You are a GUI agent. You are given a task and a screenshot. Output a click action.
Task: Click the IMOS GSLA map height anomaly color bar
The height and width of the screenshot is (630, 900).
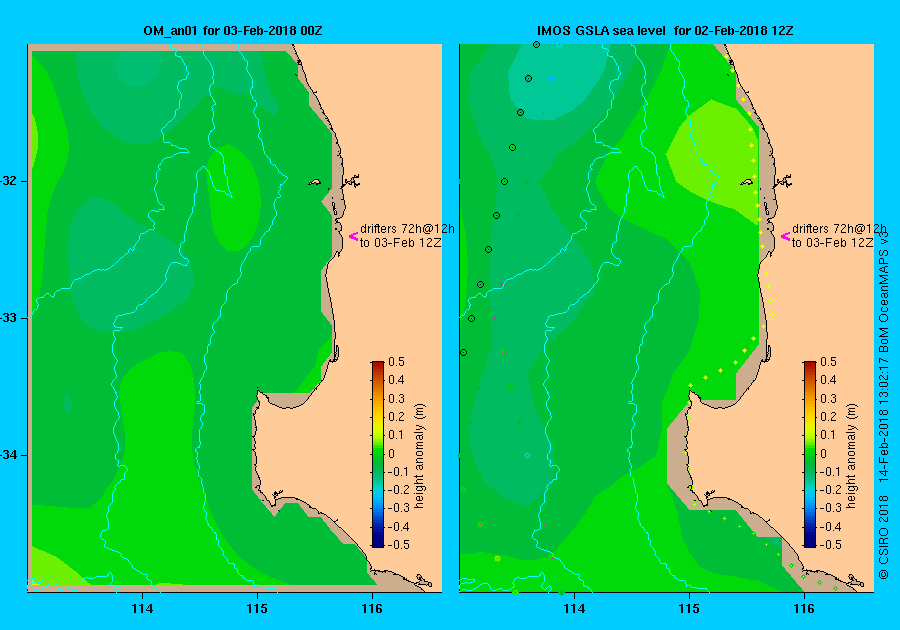tap(809, 454)
